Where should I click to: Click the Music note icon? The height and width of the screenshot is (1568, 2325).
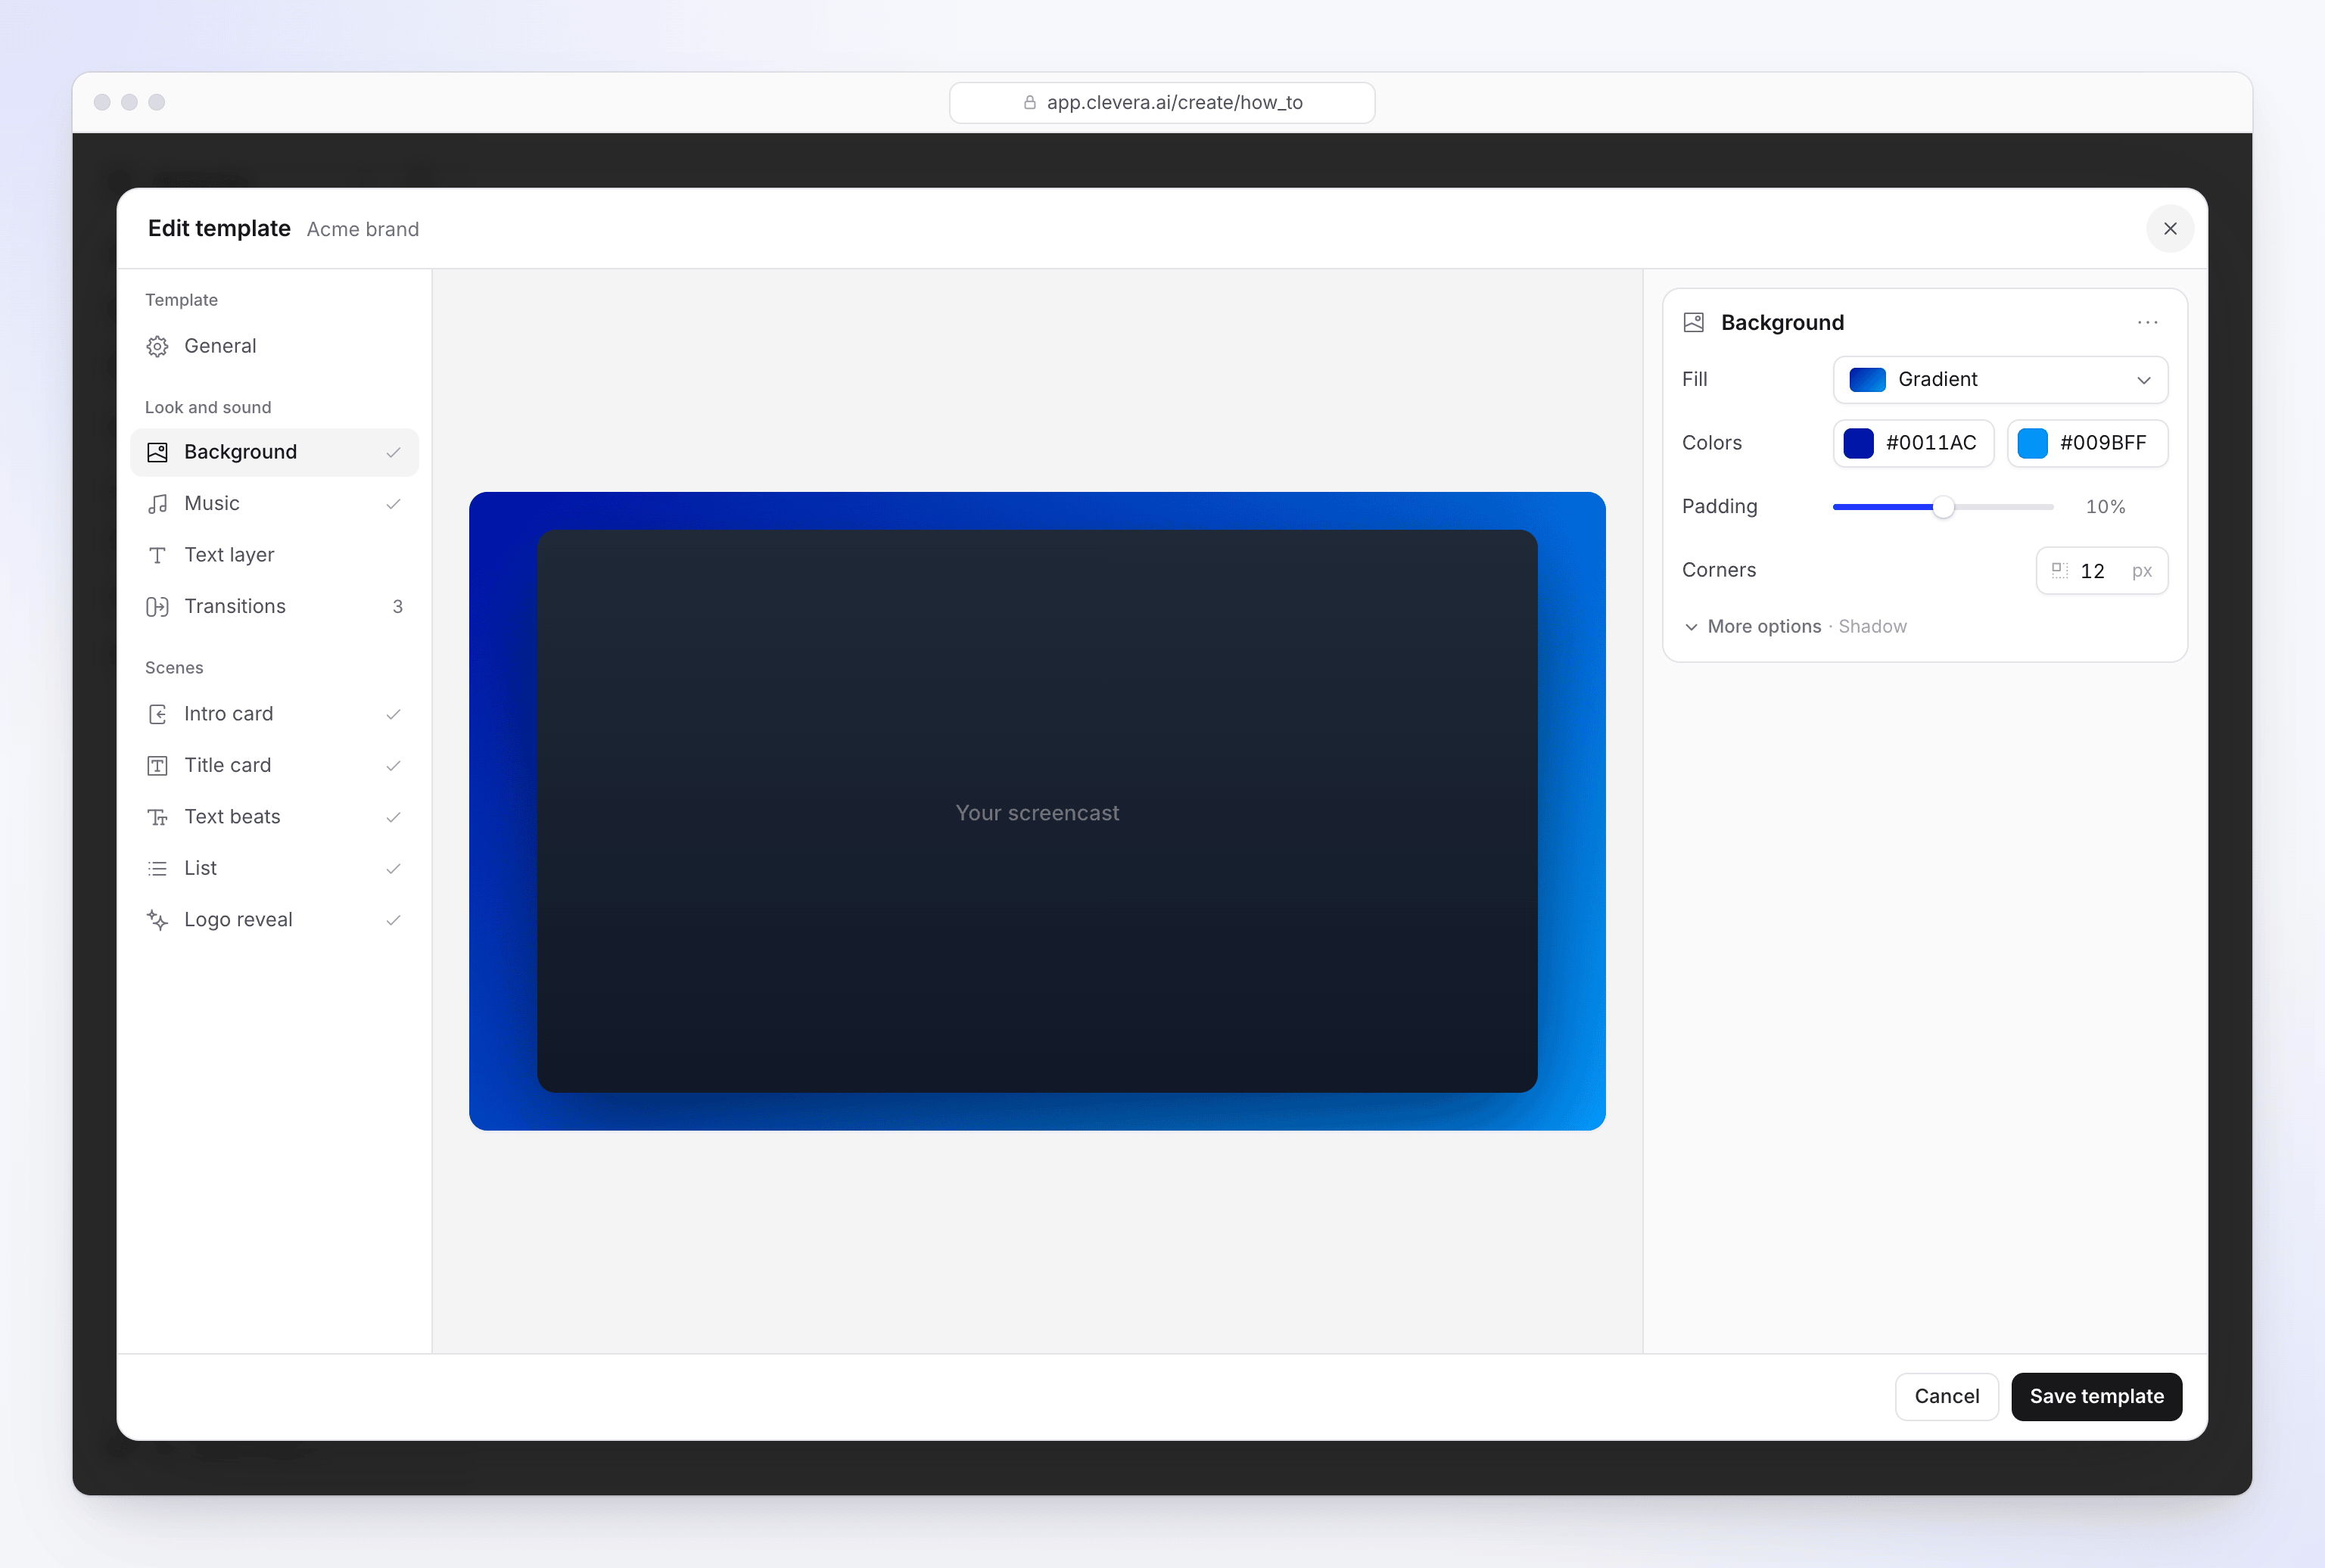click(157, 504)
